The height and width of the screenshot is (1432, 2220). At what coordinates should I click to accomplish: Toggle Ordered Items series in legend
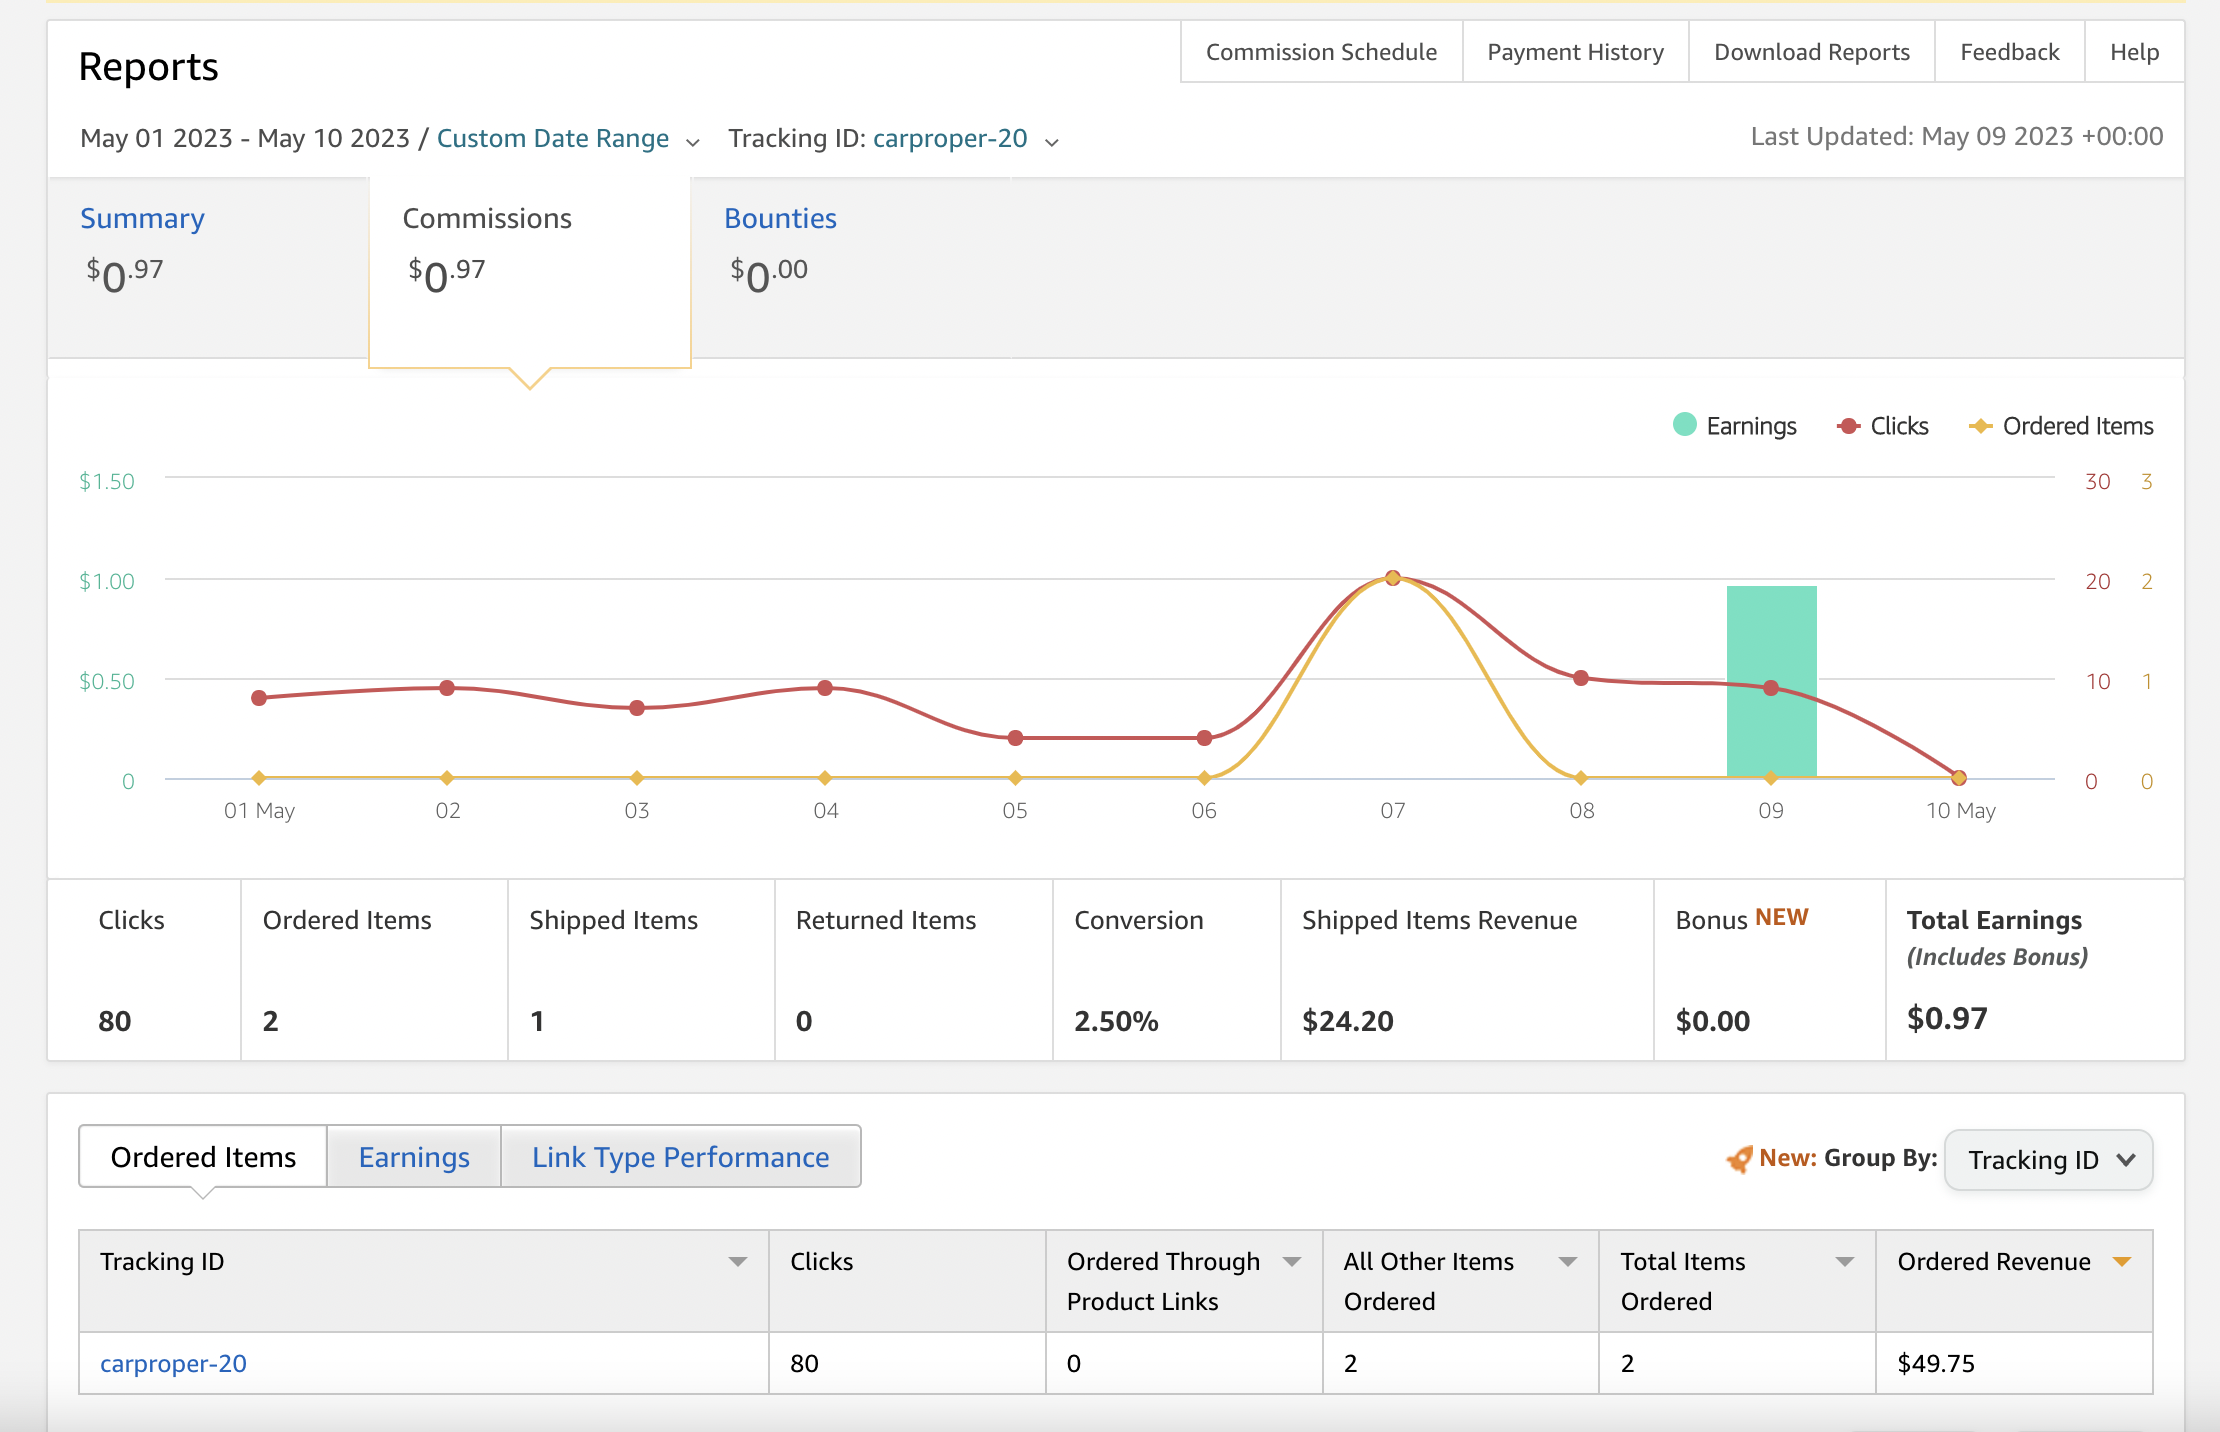(x=2061, y=426)
